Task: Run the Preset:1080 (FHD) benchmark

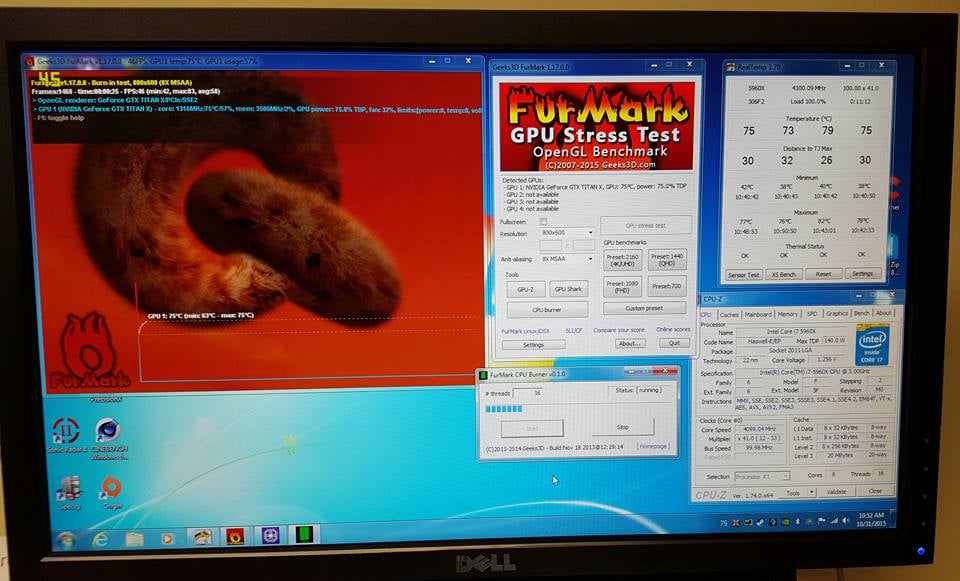Action: (623, 287)
